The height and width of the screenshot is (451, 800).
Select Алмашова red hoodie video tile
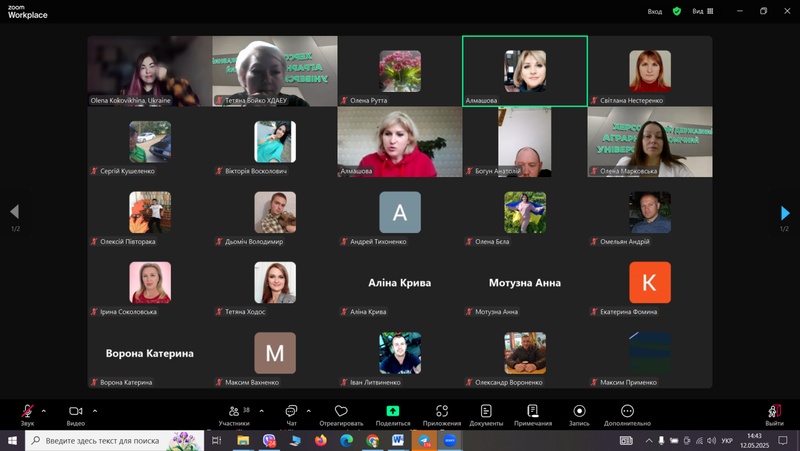click(x=400, y=142)
